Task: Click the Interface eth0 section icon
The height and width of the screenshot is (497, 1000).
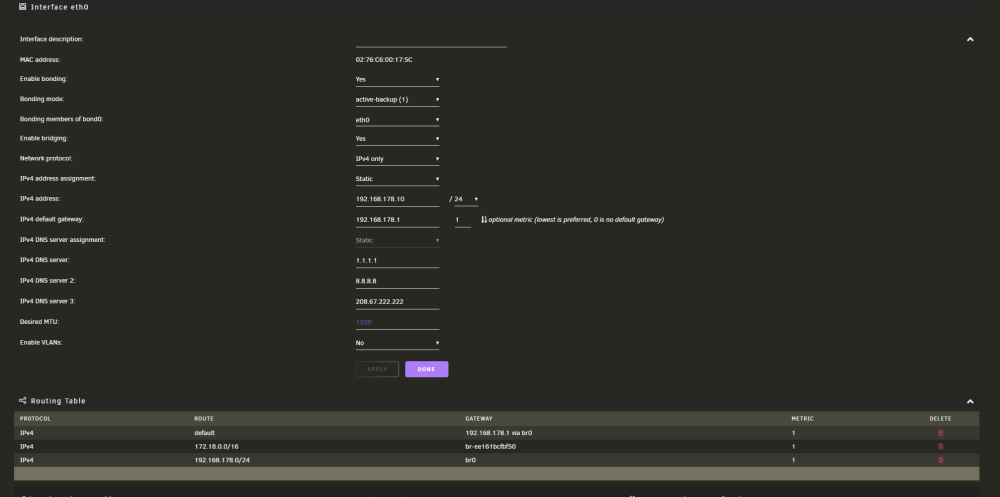Action: (x=23, y=7)
